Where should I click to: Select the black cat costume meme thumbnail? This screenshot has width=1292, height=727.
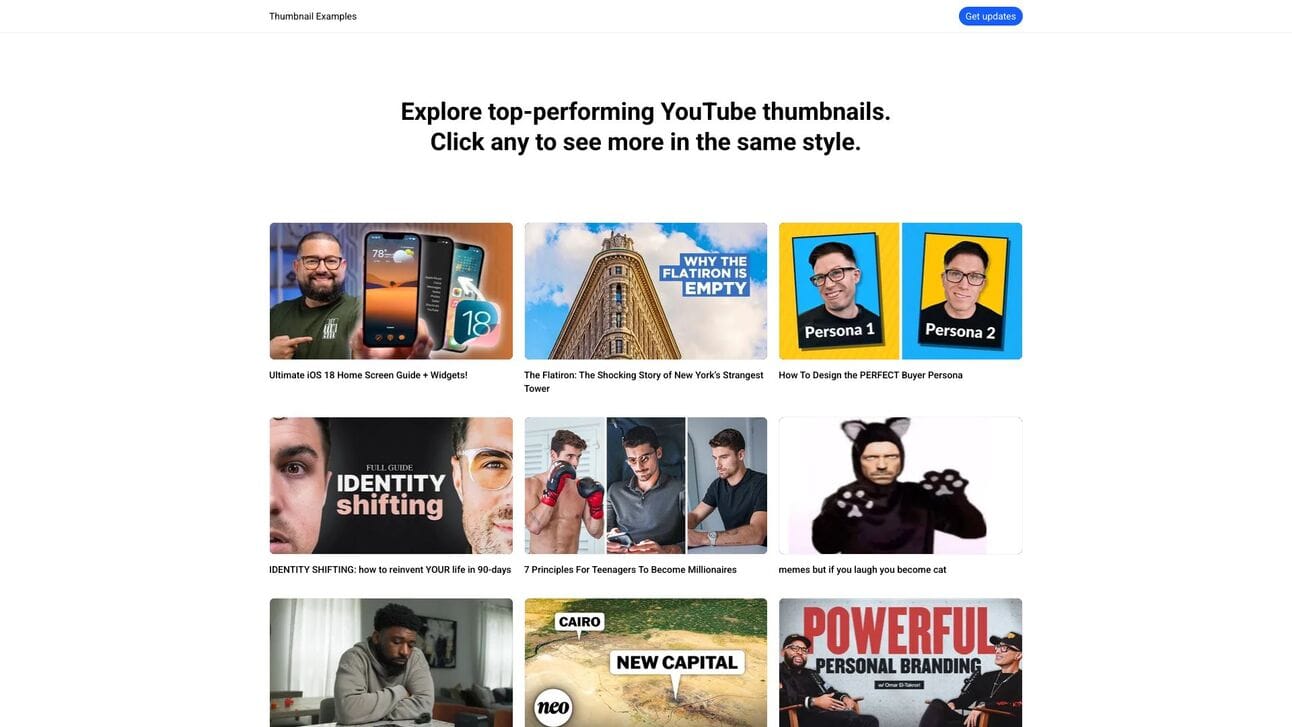[x=900, y=486]
